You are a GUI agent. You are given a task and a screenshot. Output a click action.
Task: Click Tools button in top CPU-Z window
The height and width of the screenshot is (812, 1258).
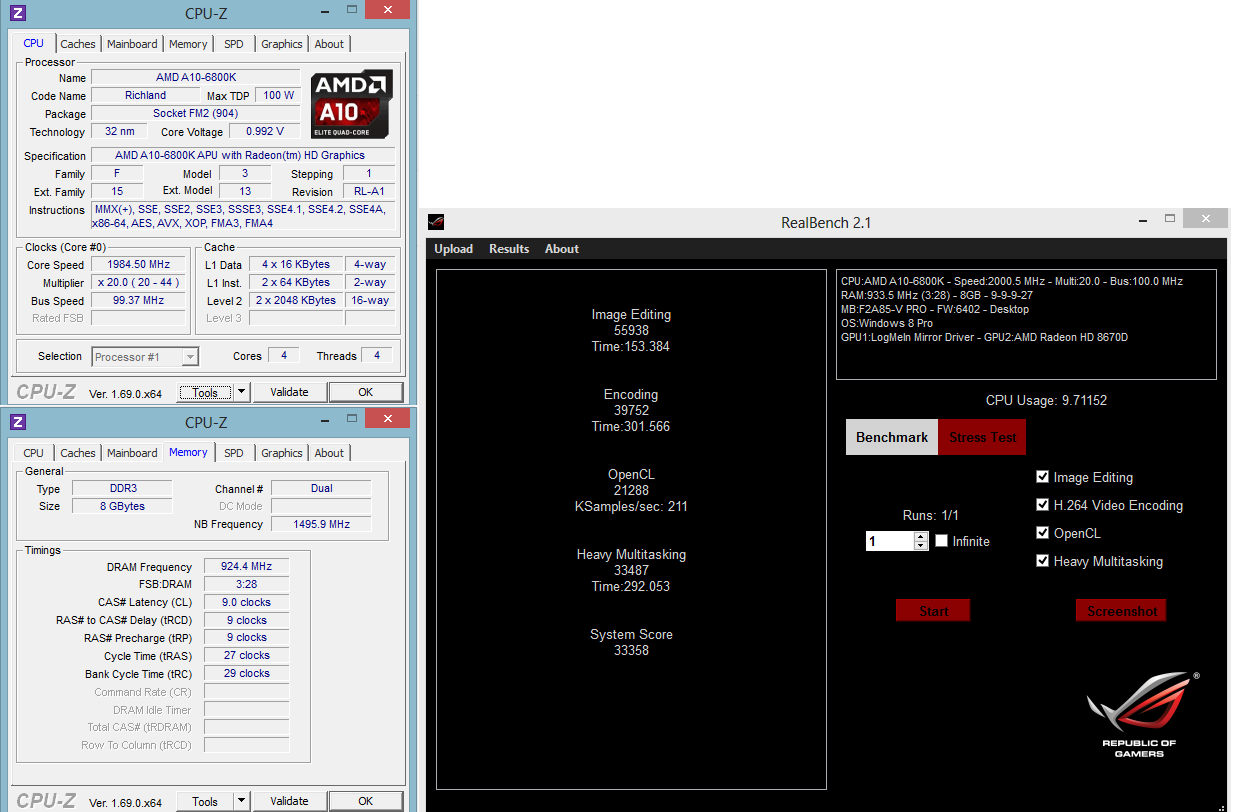(205, 393)
